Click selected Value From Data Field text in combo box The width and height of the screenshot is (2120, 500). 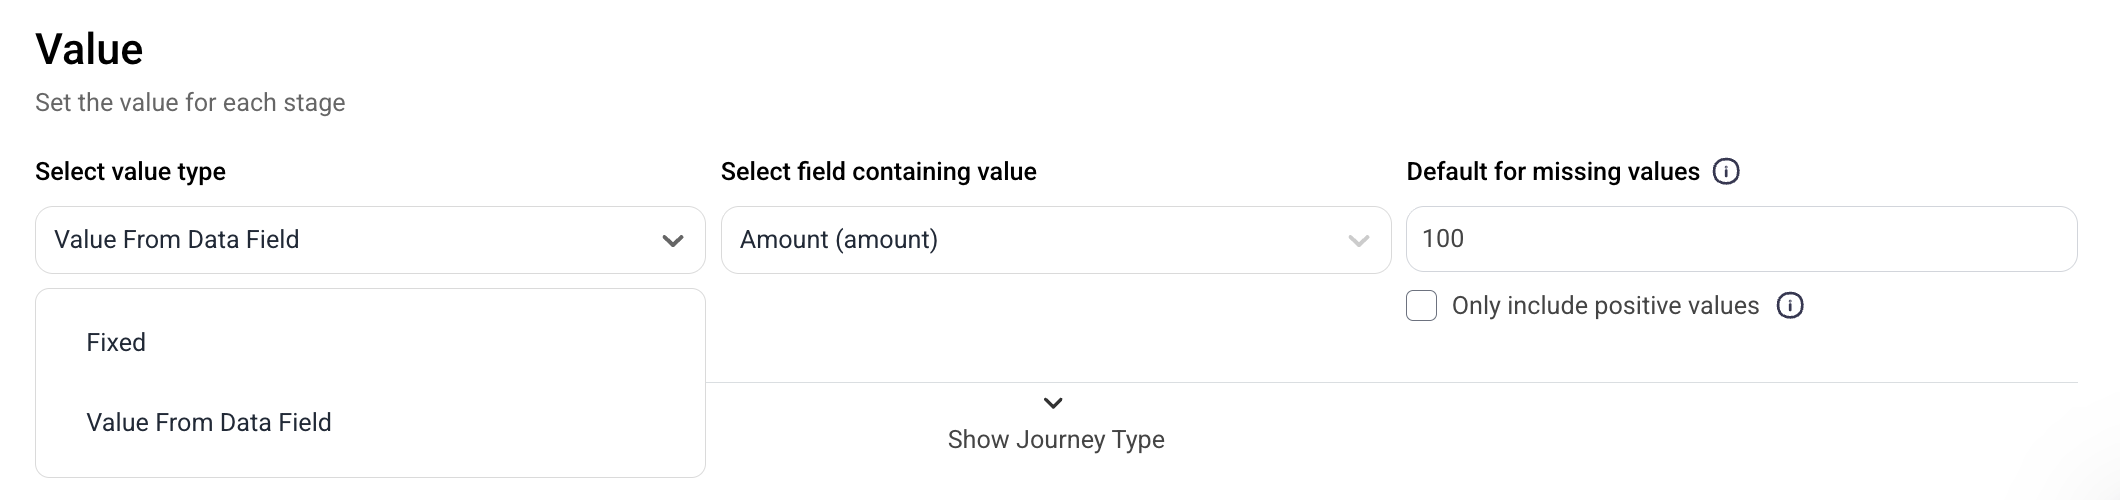point(177,240)
